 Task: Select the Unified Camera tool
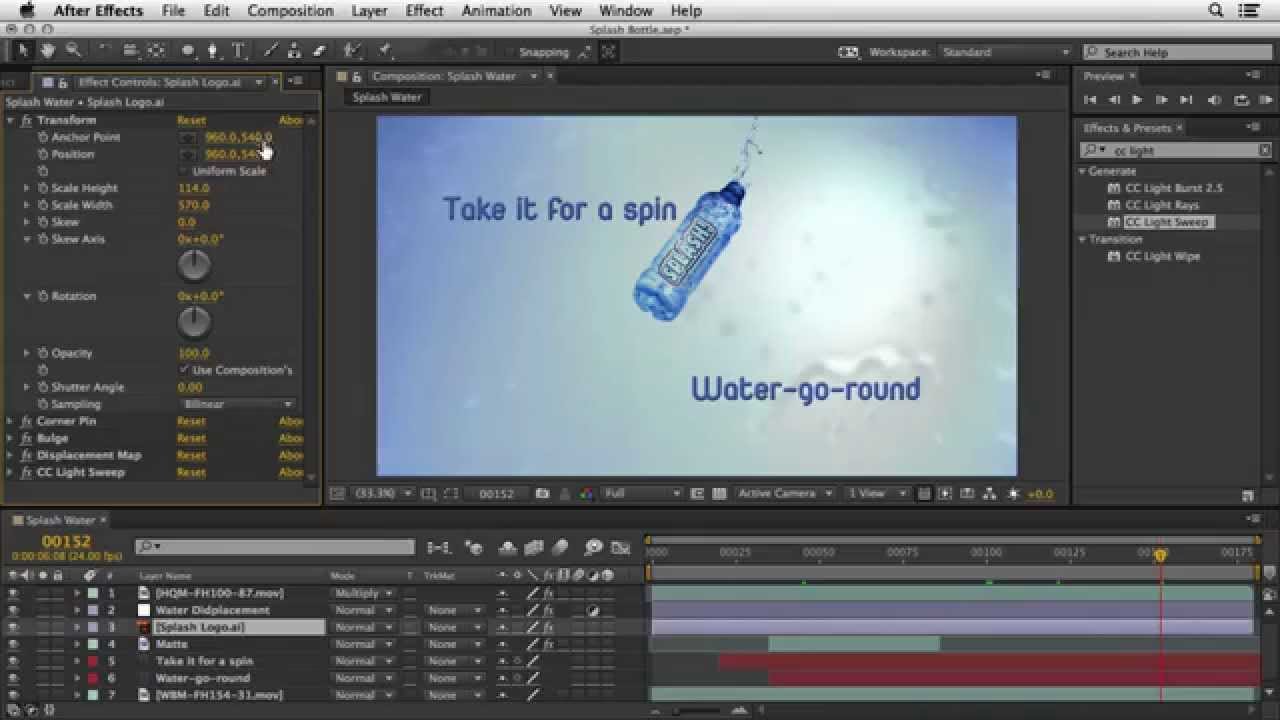click(x=130, y=51)
